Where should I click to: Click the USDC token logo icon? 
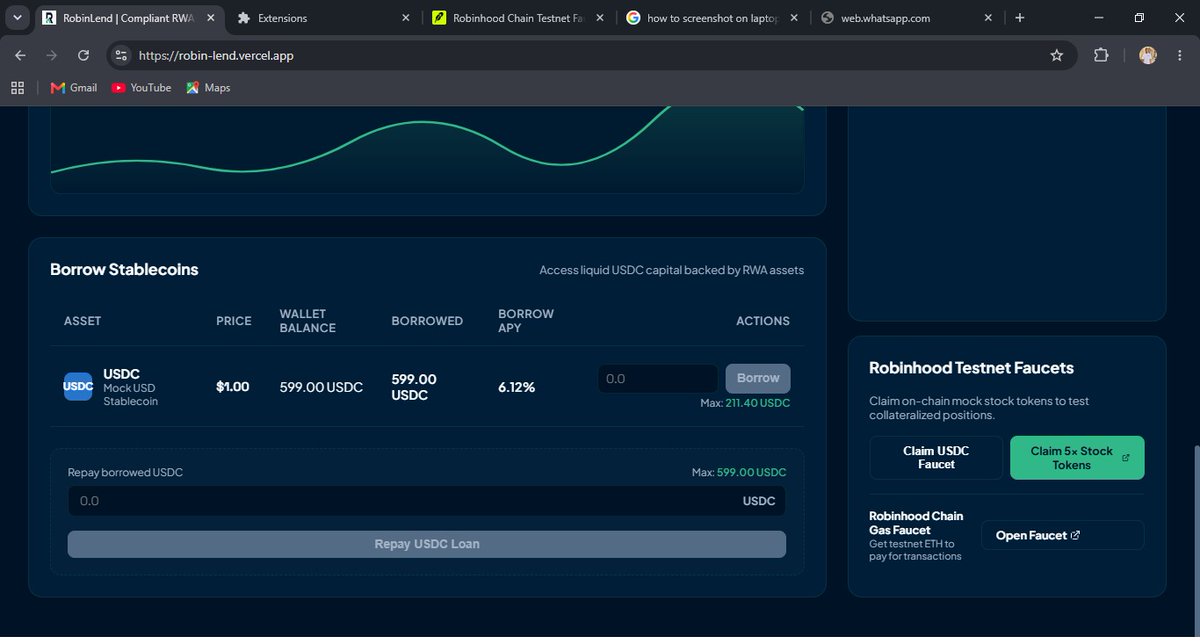78,386
